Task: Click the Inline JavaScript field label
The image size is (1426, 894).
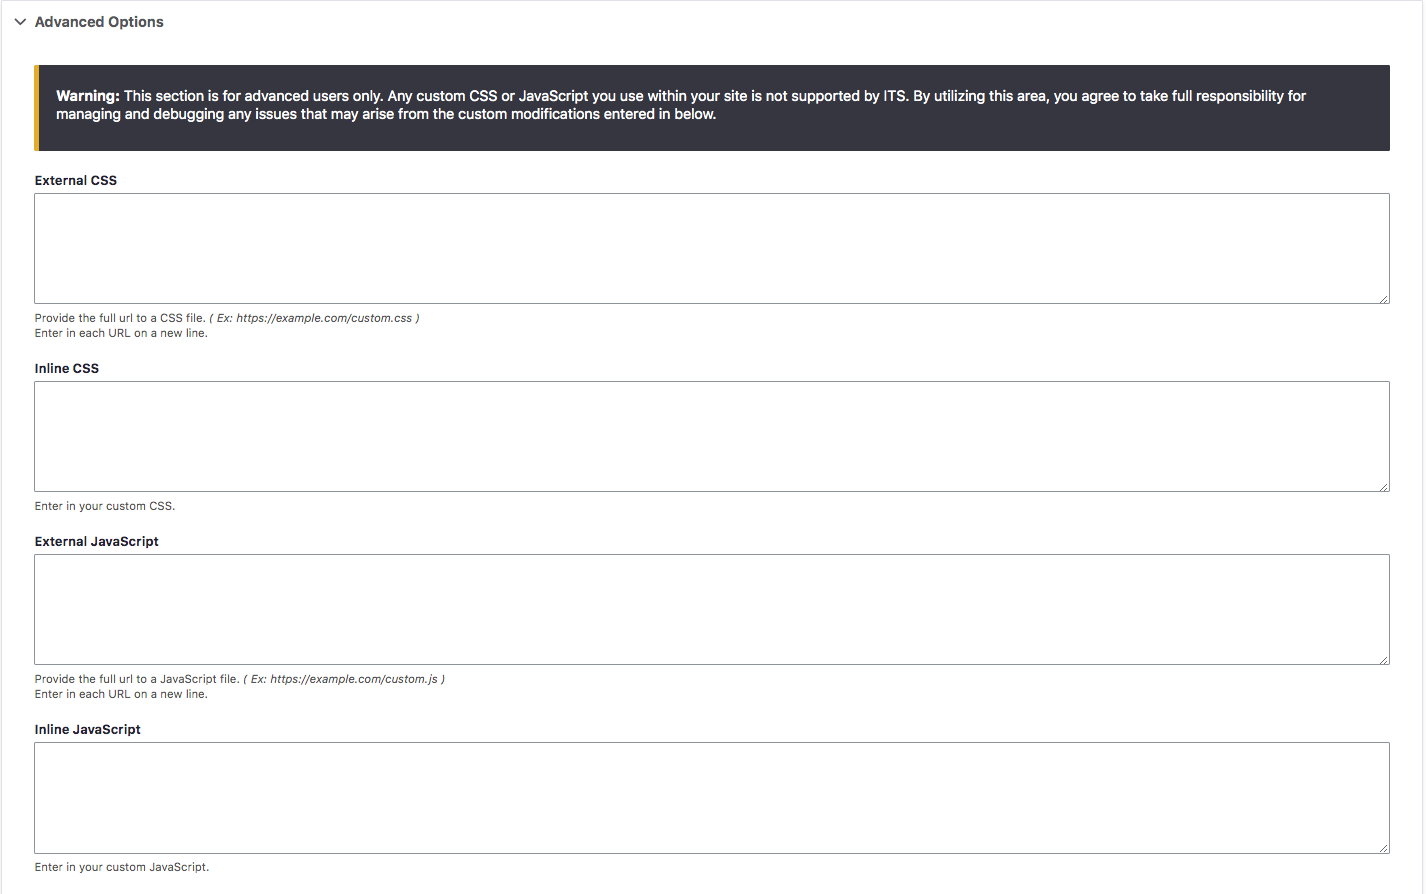Action: coord(88,730)
